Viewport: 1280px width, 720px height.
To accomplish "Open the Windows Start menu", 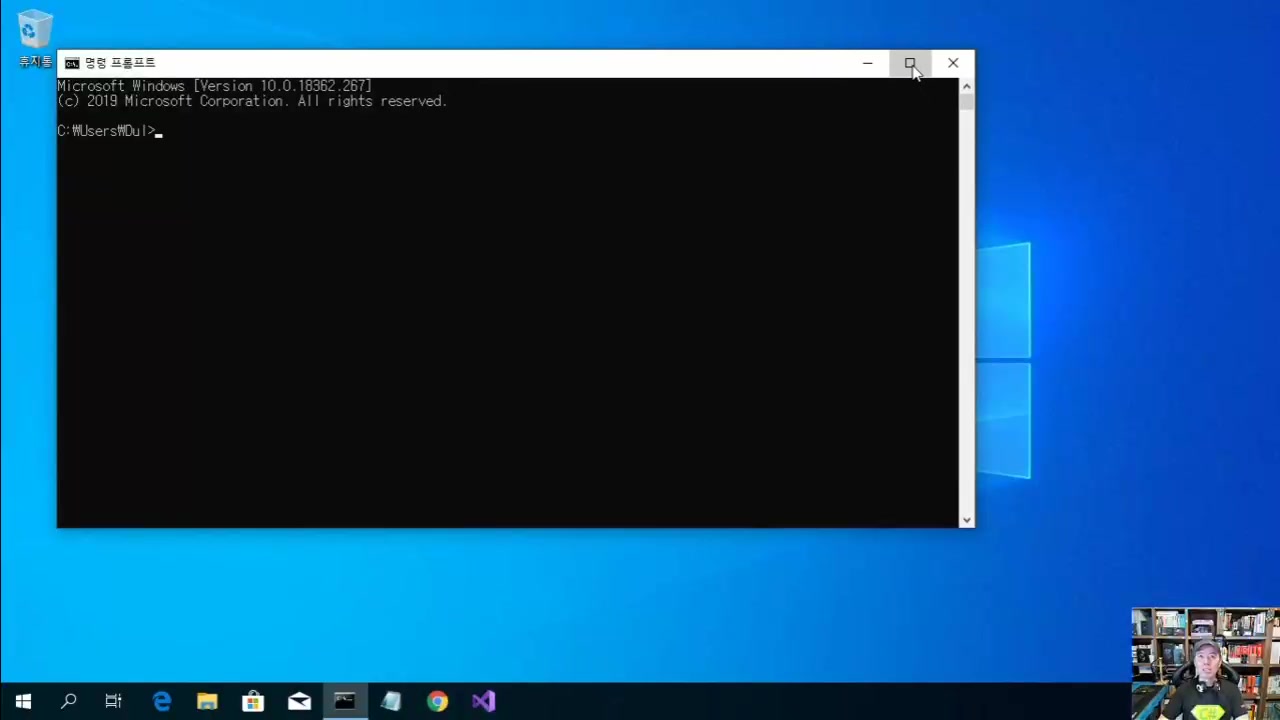I will click(x=23, y=701).
